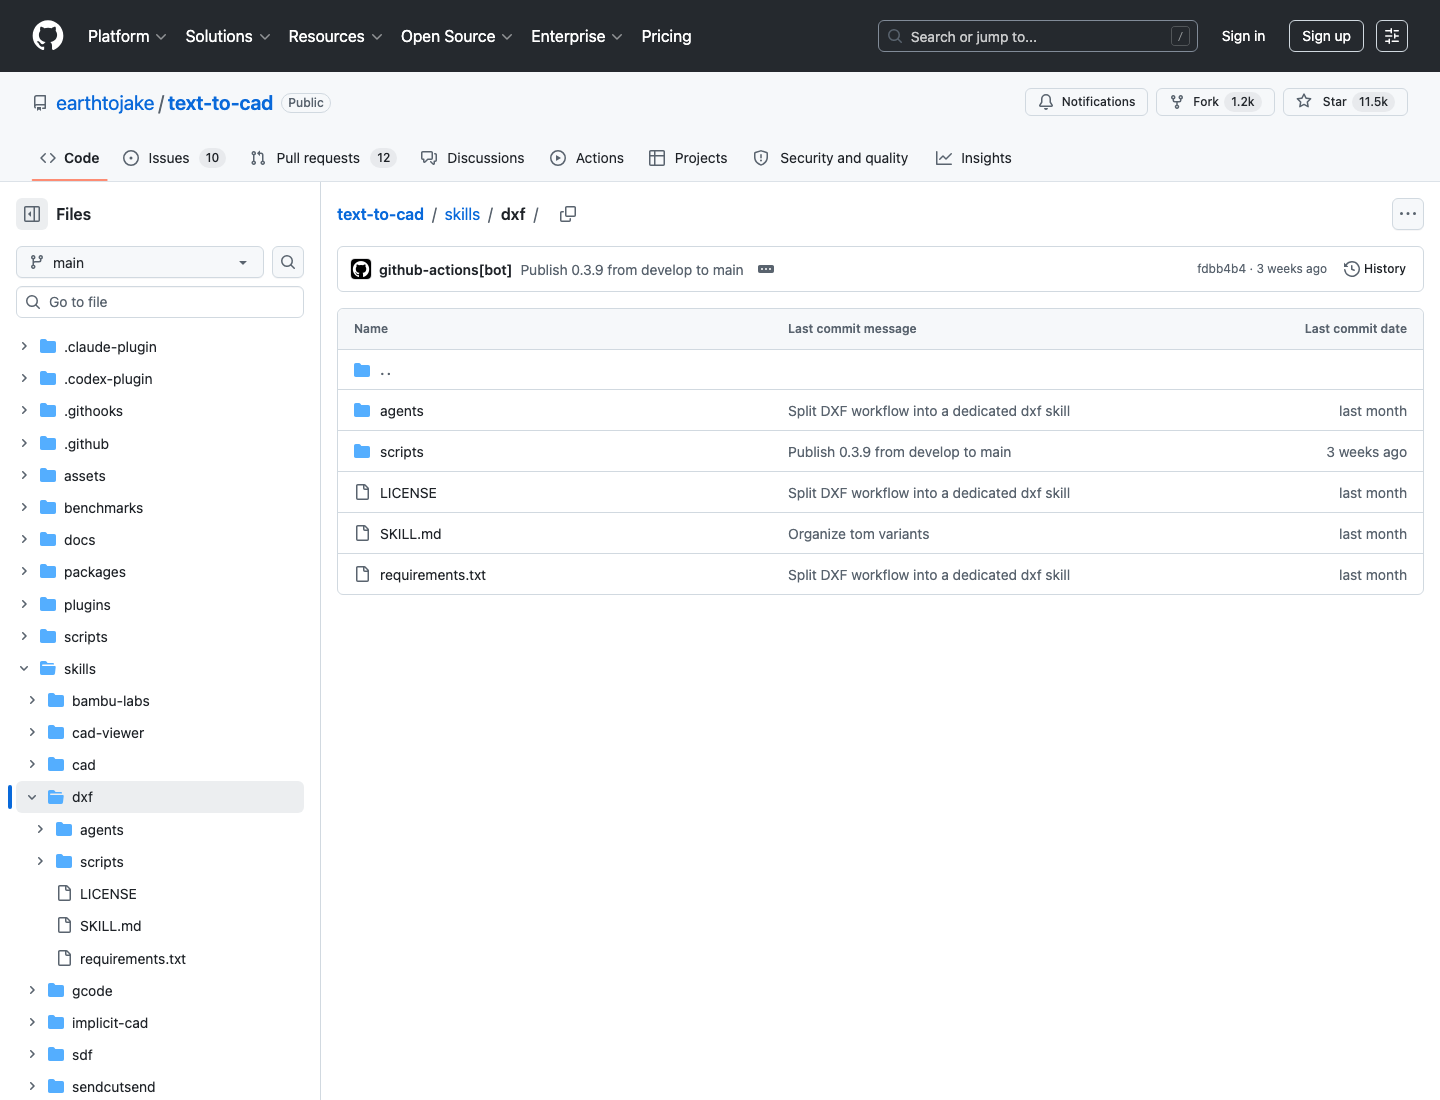
Task: Expand the Platform menu in header
Action: click(127, 36)
